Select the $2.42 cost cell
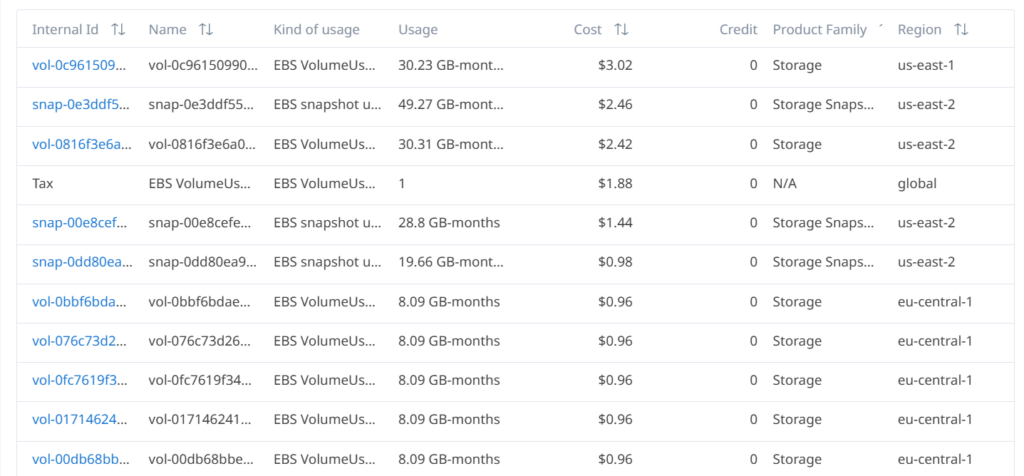The image size is (1024, 476). 615,144
